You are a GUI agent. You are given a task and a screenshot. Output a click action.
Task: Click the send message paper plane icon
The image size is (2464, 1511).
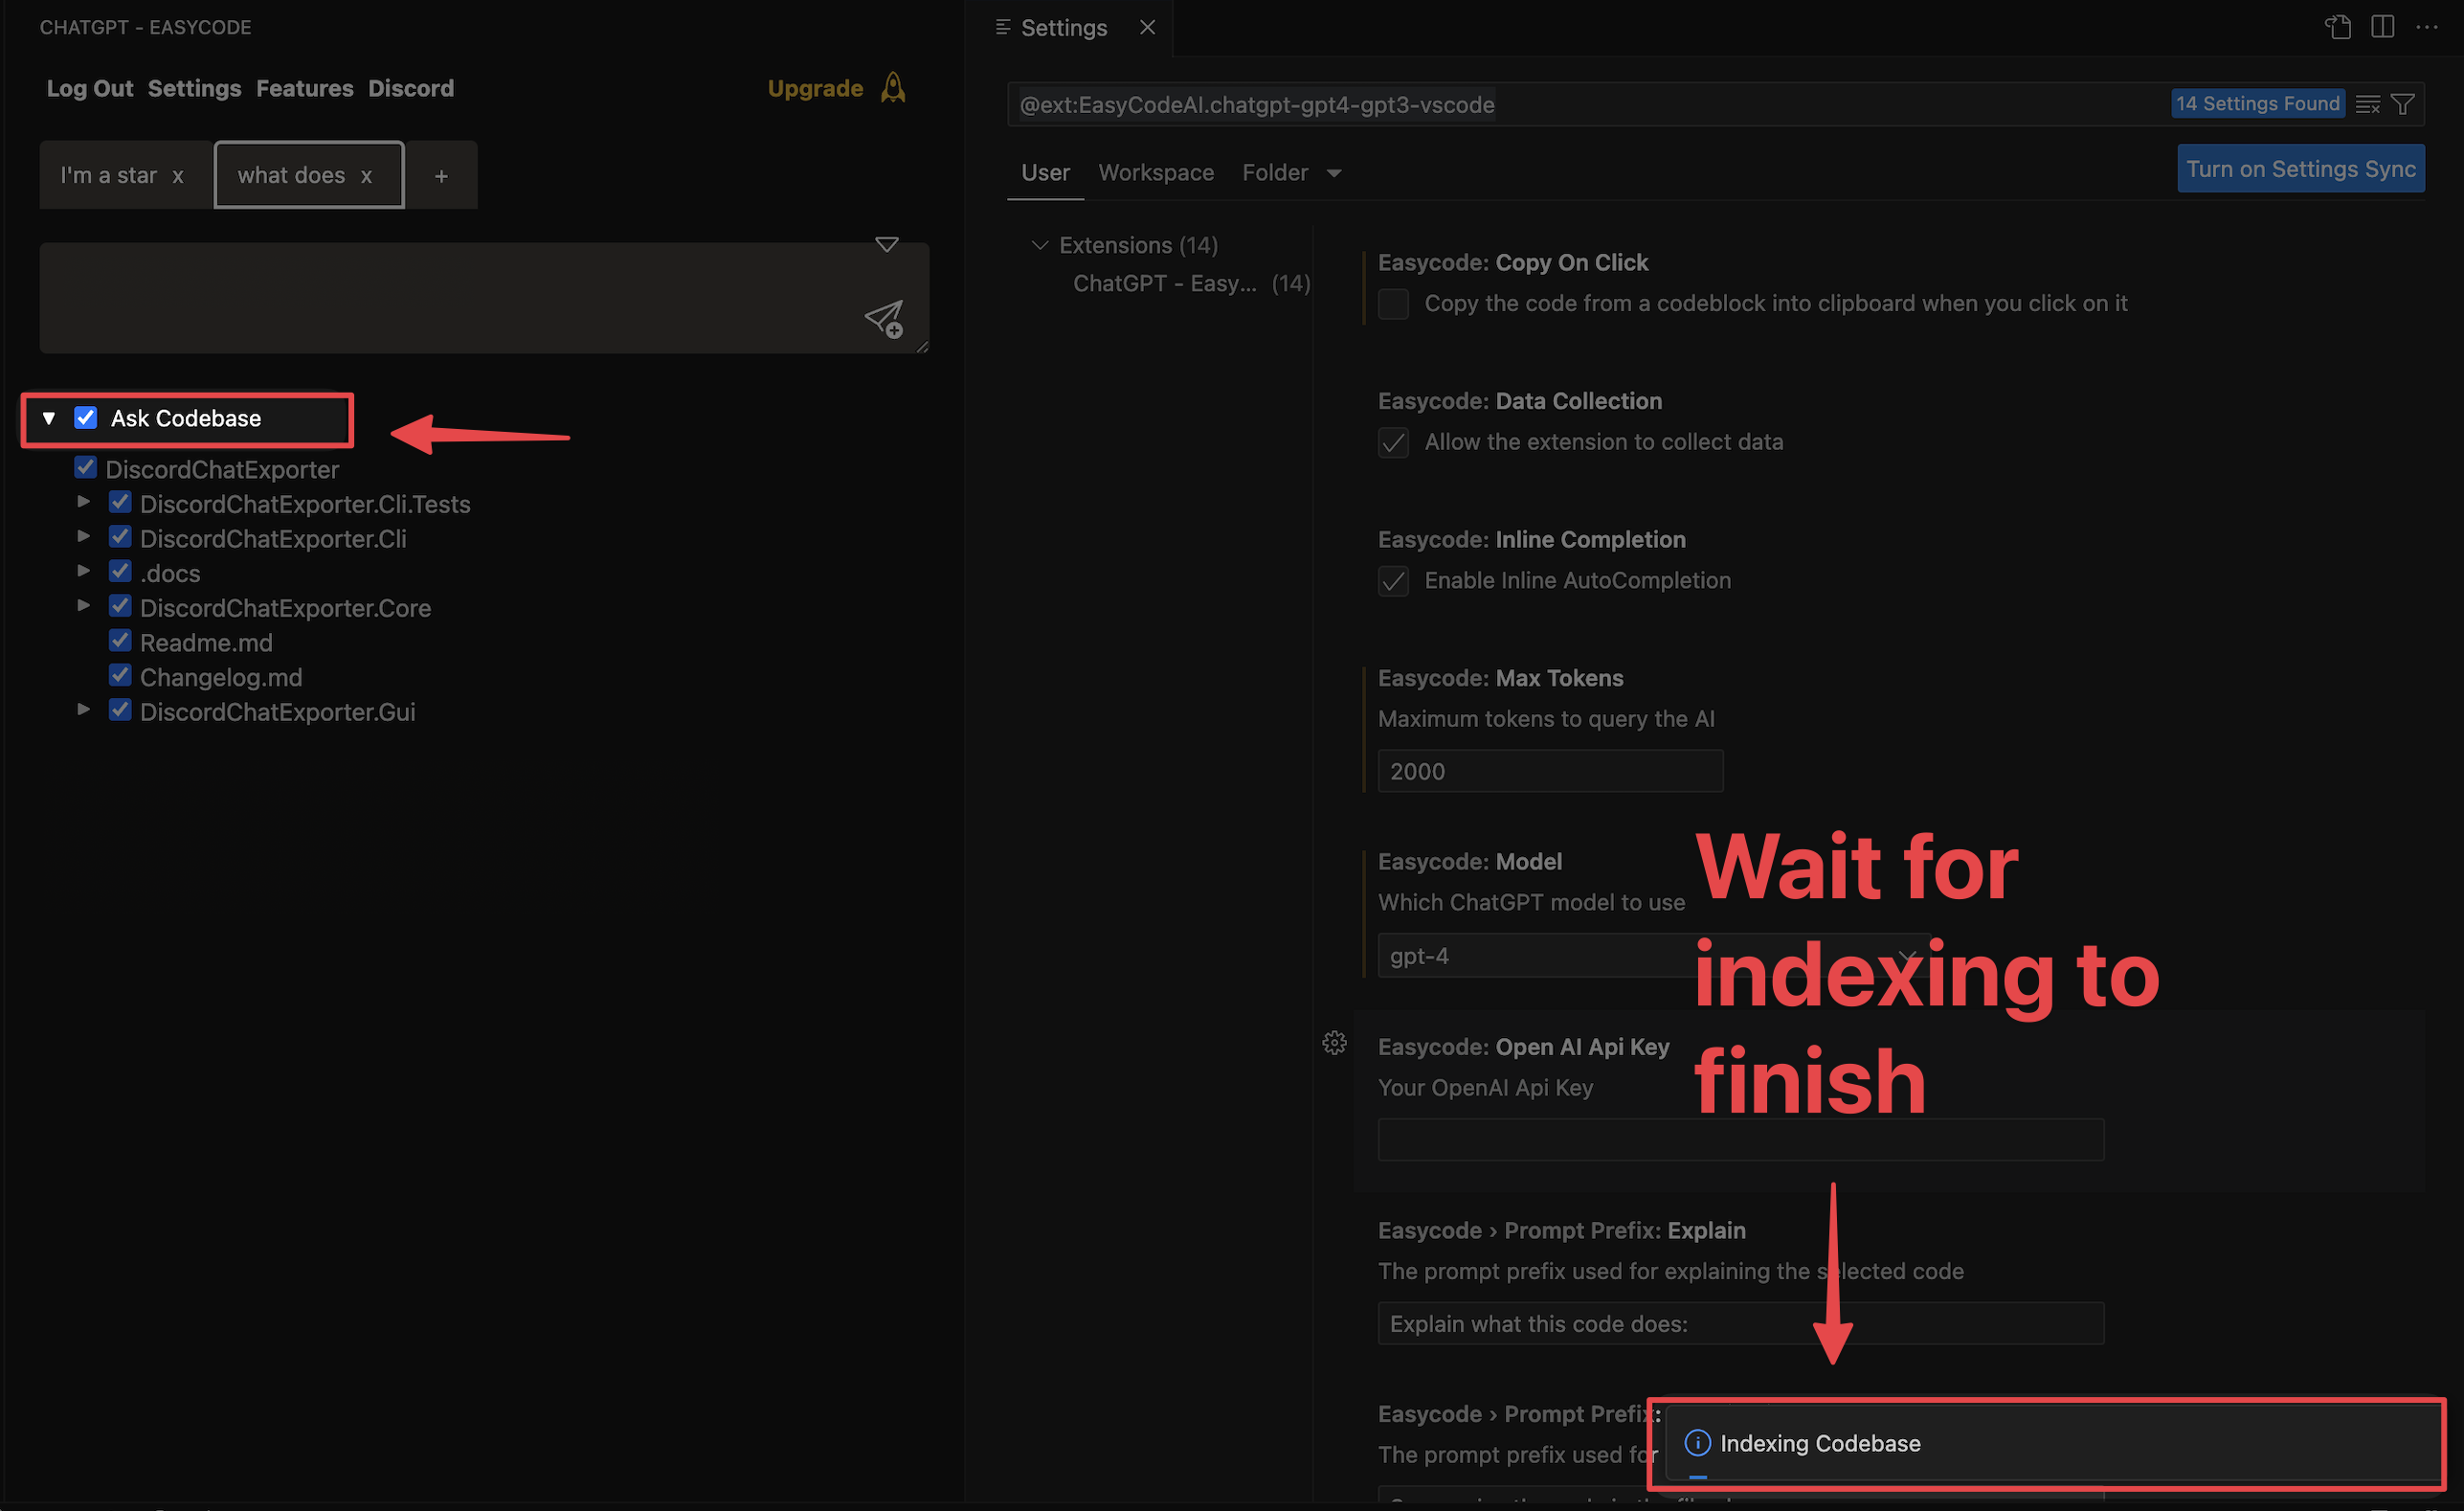pyautogui.click(x=884, y=320)
